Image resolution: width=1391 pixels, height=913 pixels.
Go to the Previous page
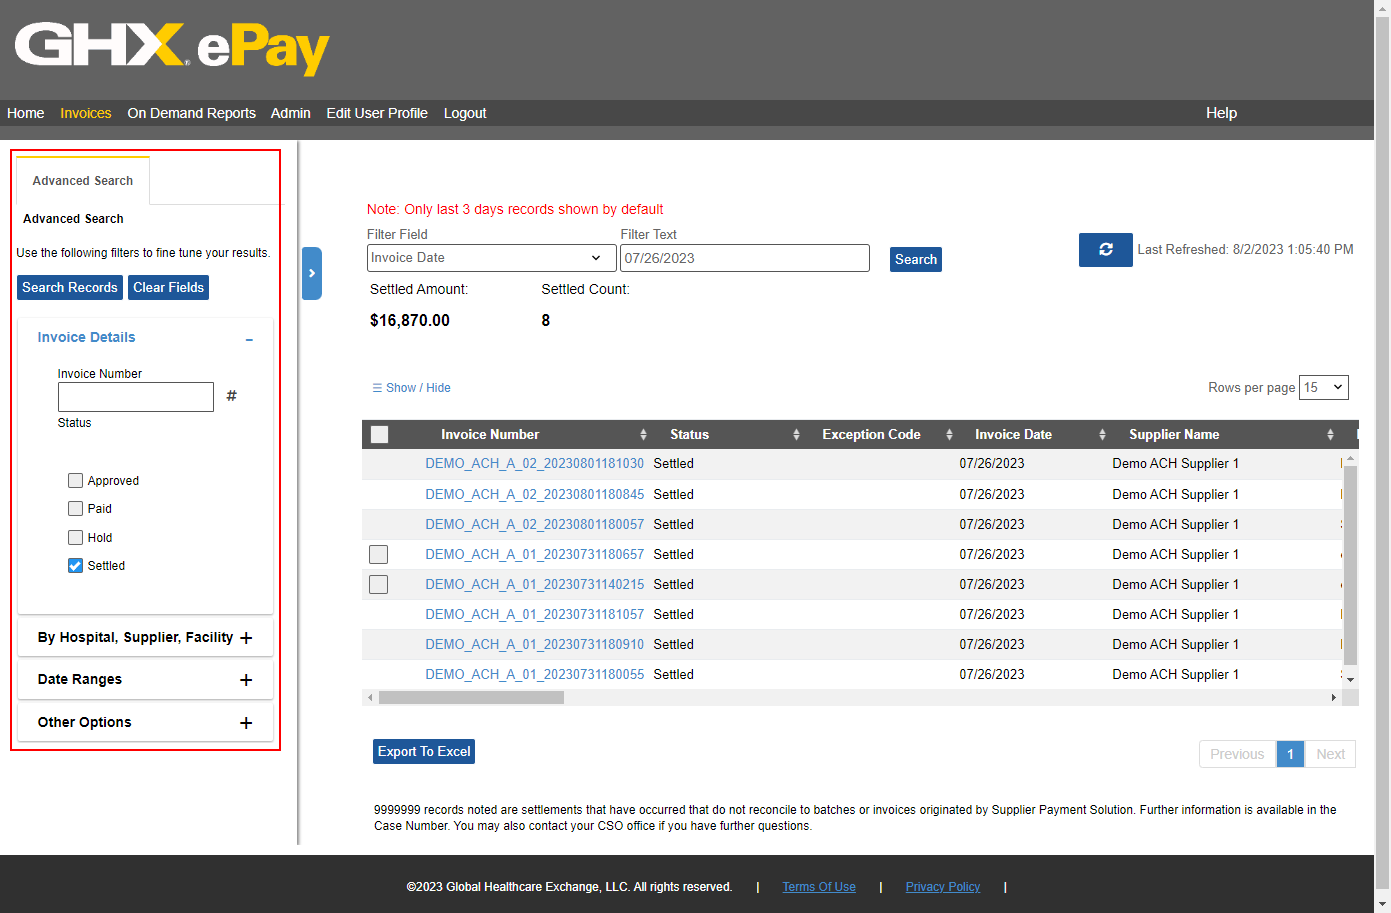[x=1237, y=755]
